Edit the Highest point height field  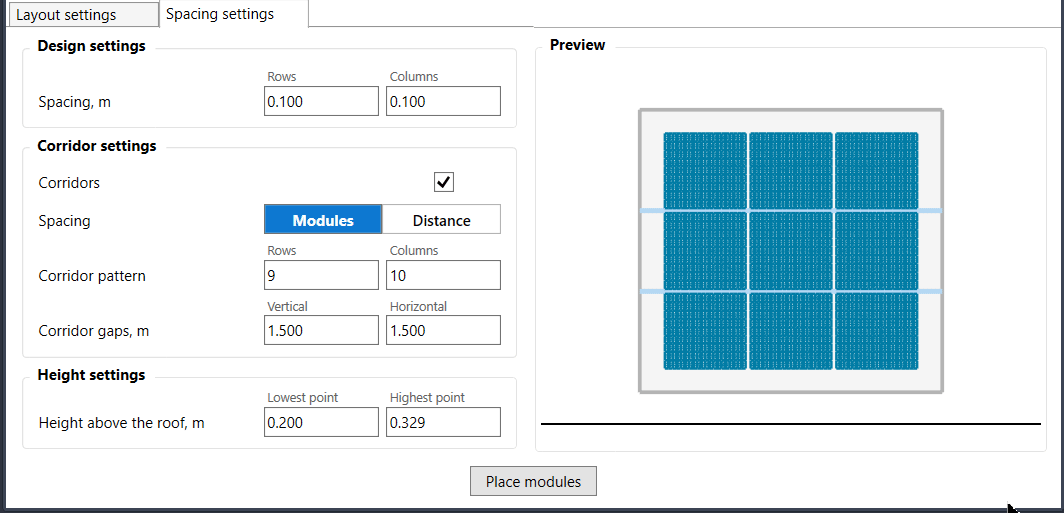tap(443, 422)
